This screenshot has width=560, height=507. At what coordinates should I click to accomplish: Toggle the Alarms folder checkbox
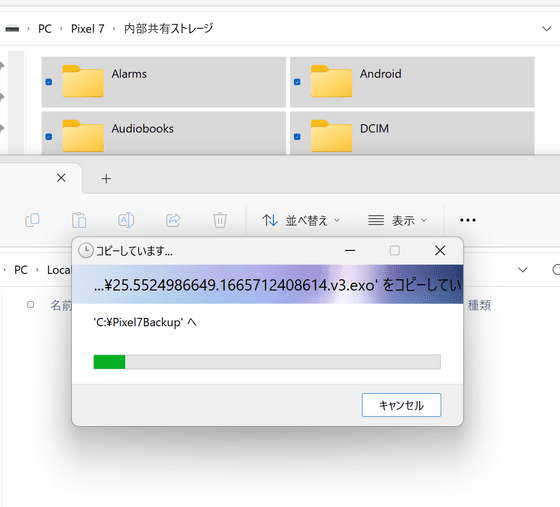tap(49, 82)
